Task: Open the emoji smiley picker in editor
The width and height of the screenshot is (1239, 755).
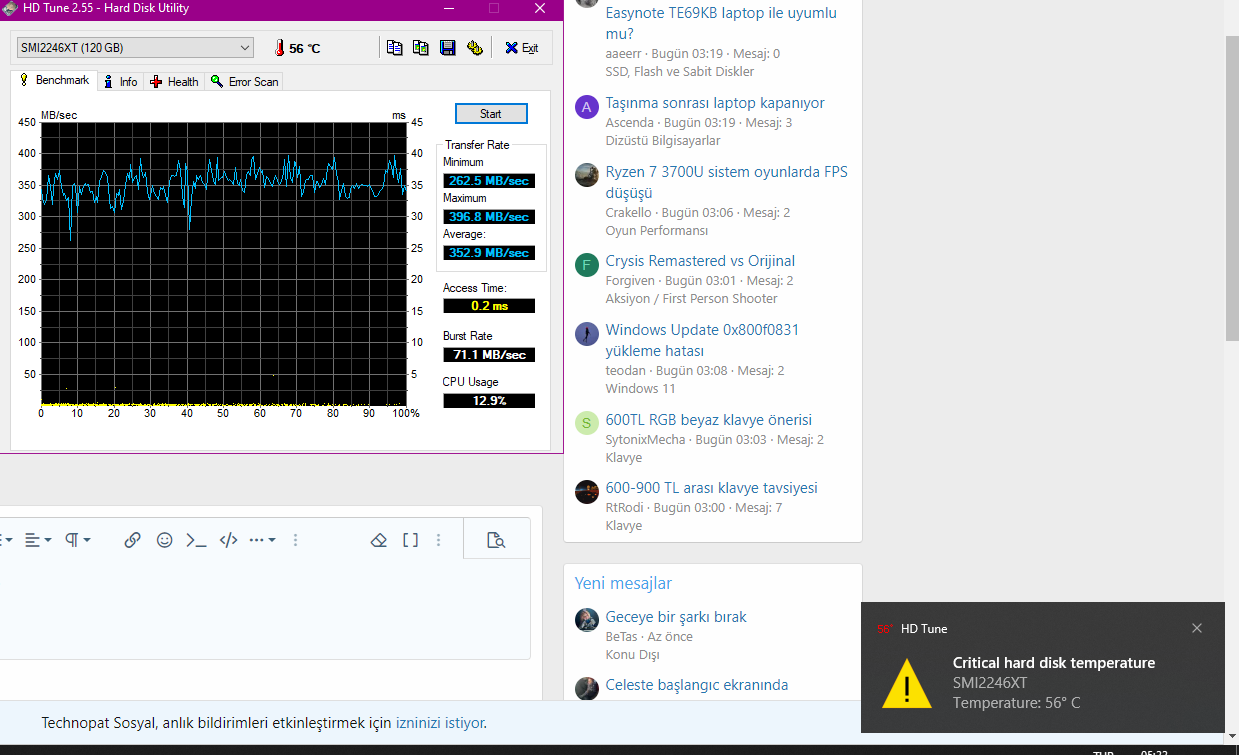Action: click(x=165, y=540)
